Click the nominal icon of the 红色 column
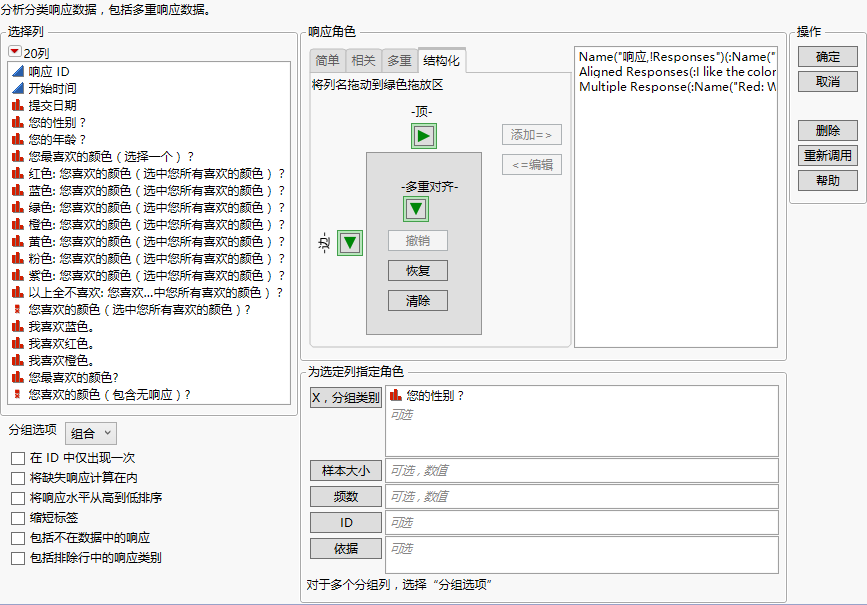Image resolution: width=867 pixels, height=605 pixels. tap(18, 174)
